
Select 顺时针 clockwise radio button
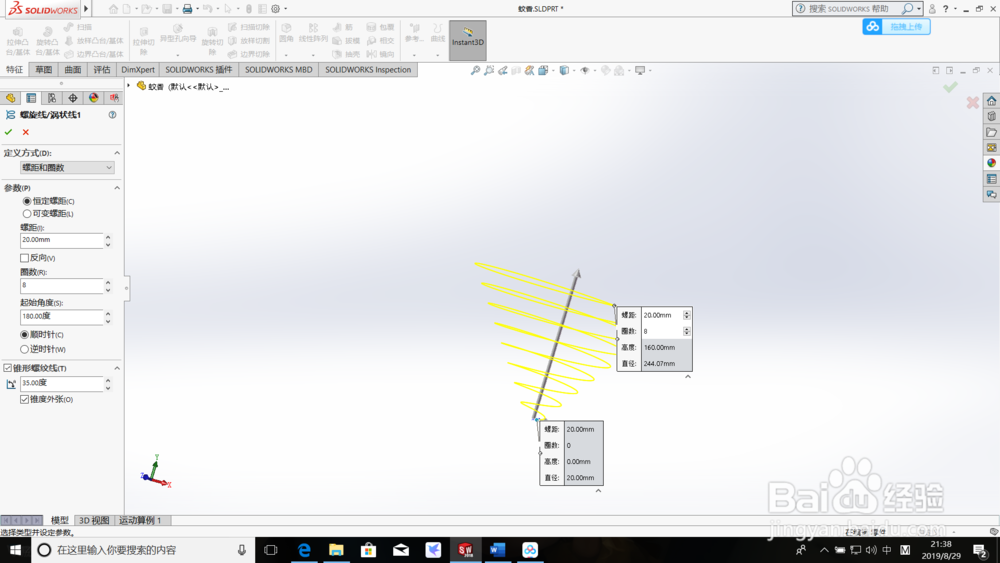point(24,334)
